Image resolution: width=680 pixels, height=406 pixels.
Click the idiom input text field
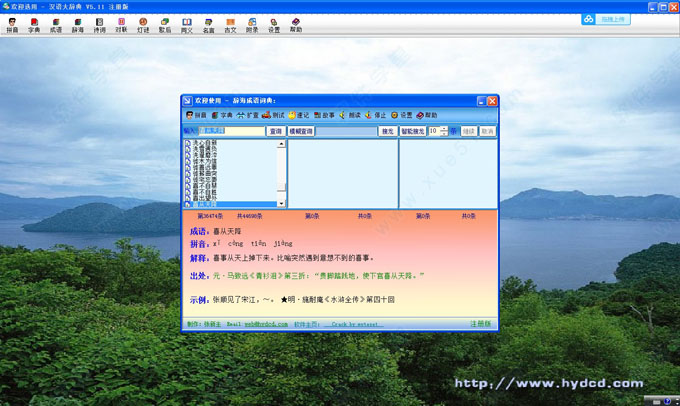pyautogui.click(x=232, y=131)
